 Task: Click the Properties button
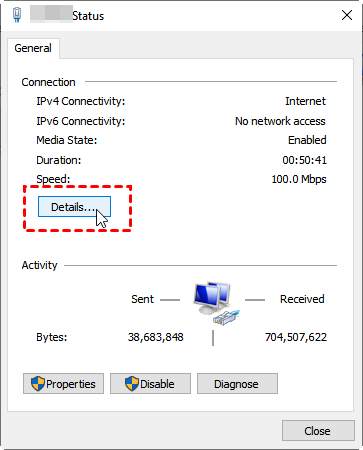point(63,384)
